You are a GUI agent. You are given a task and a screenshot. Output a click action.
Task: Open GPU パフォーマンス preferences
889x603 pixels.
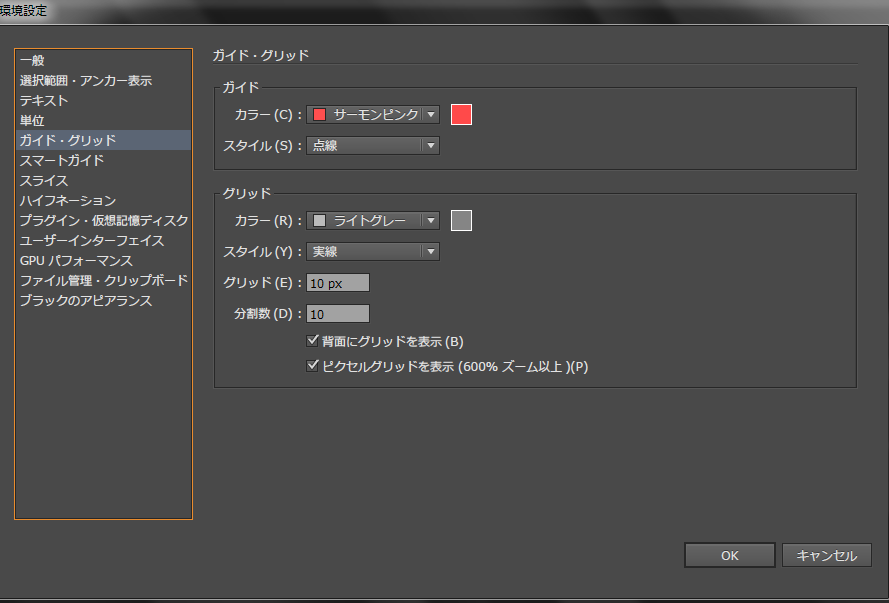coord(103,260)
